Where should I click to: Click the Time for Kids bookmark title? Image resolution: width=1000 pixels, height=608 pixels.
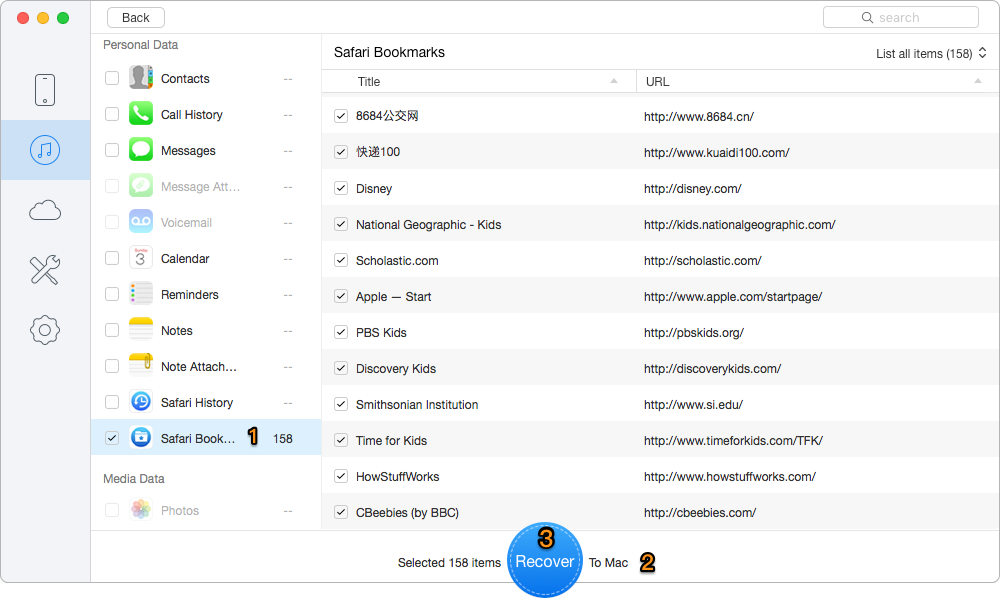point(392,441)
